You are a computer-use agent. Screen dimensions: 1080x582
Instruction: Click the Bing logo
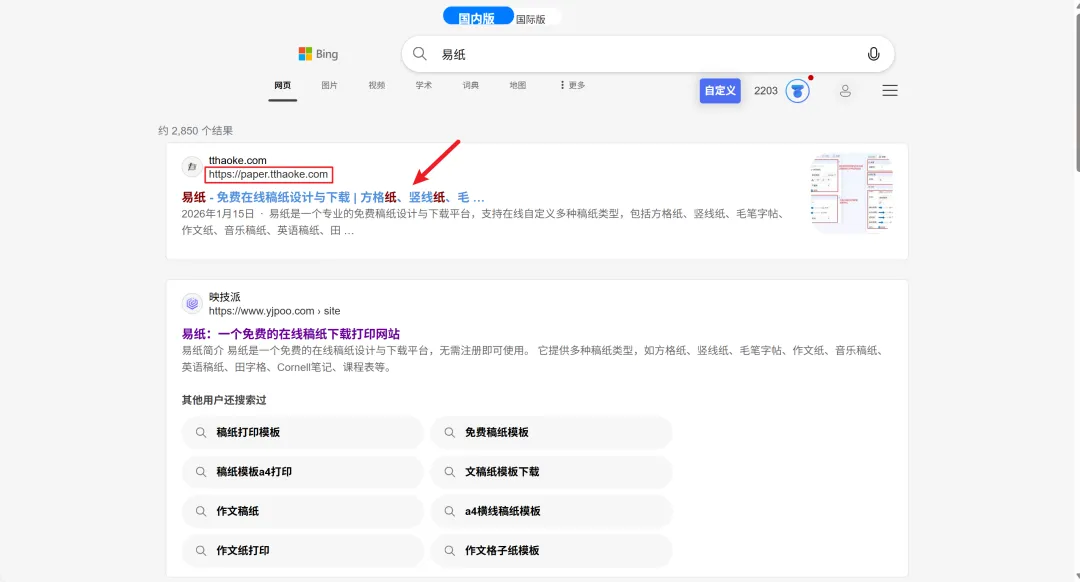[318, 54]
